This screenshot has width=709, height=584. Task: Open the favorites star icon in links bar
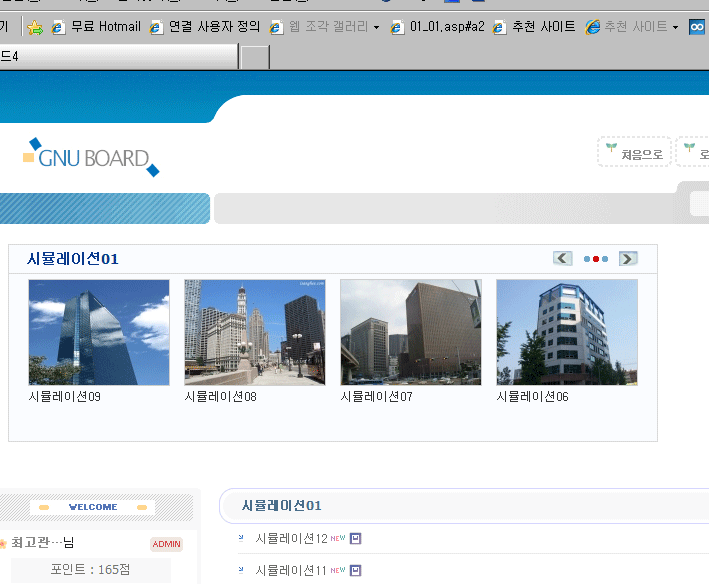(35, 27)
